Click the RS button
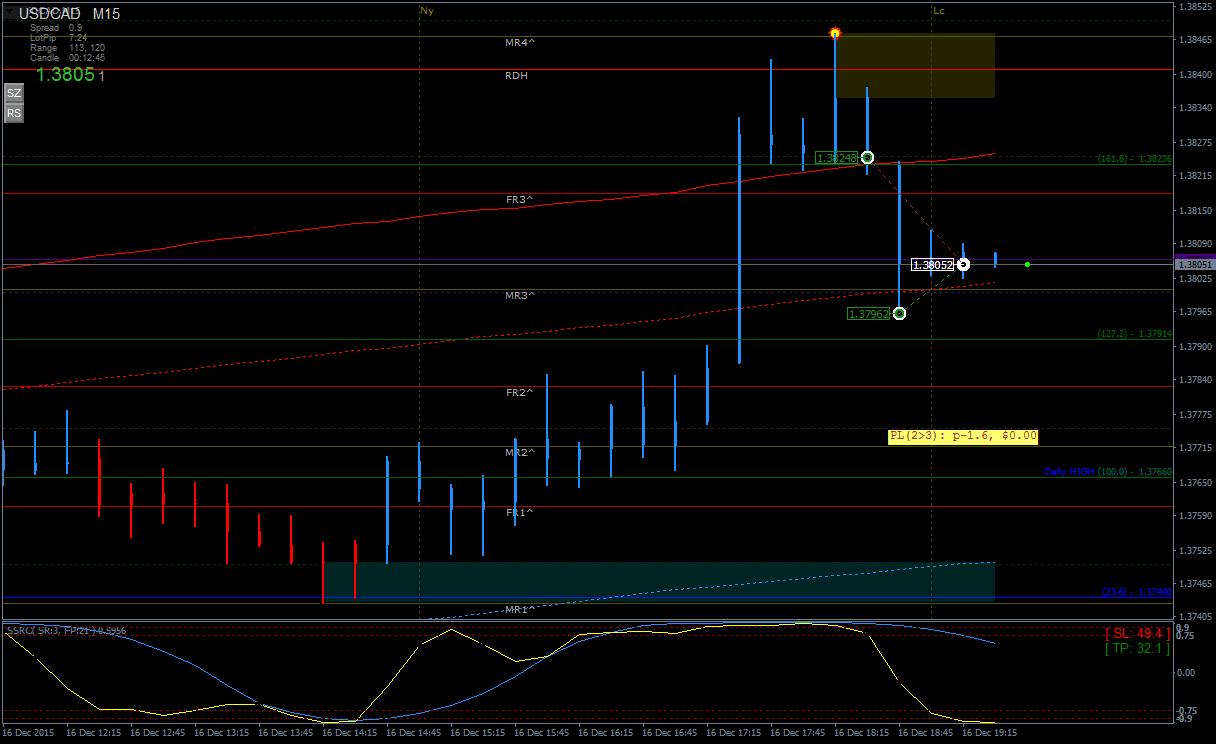1216x744 pixels. (14, 113)
